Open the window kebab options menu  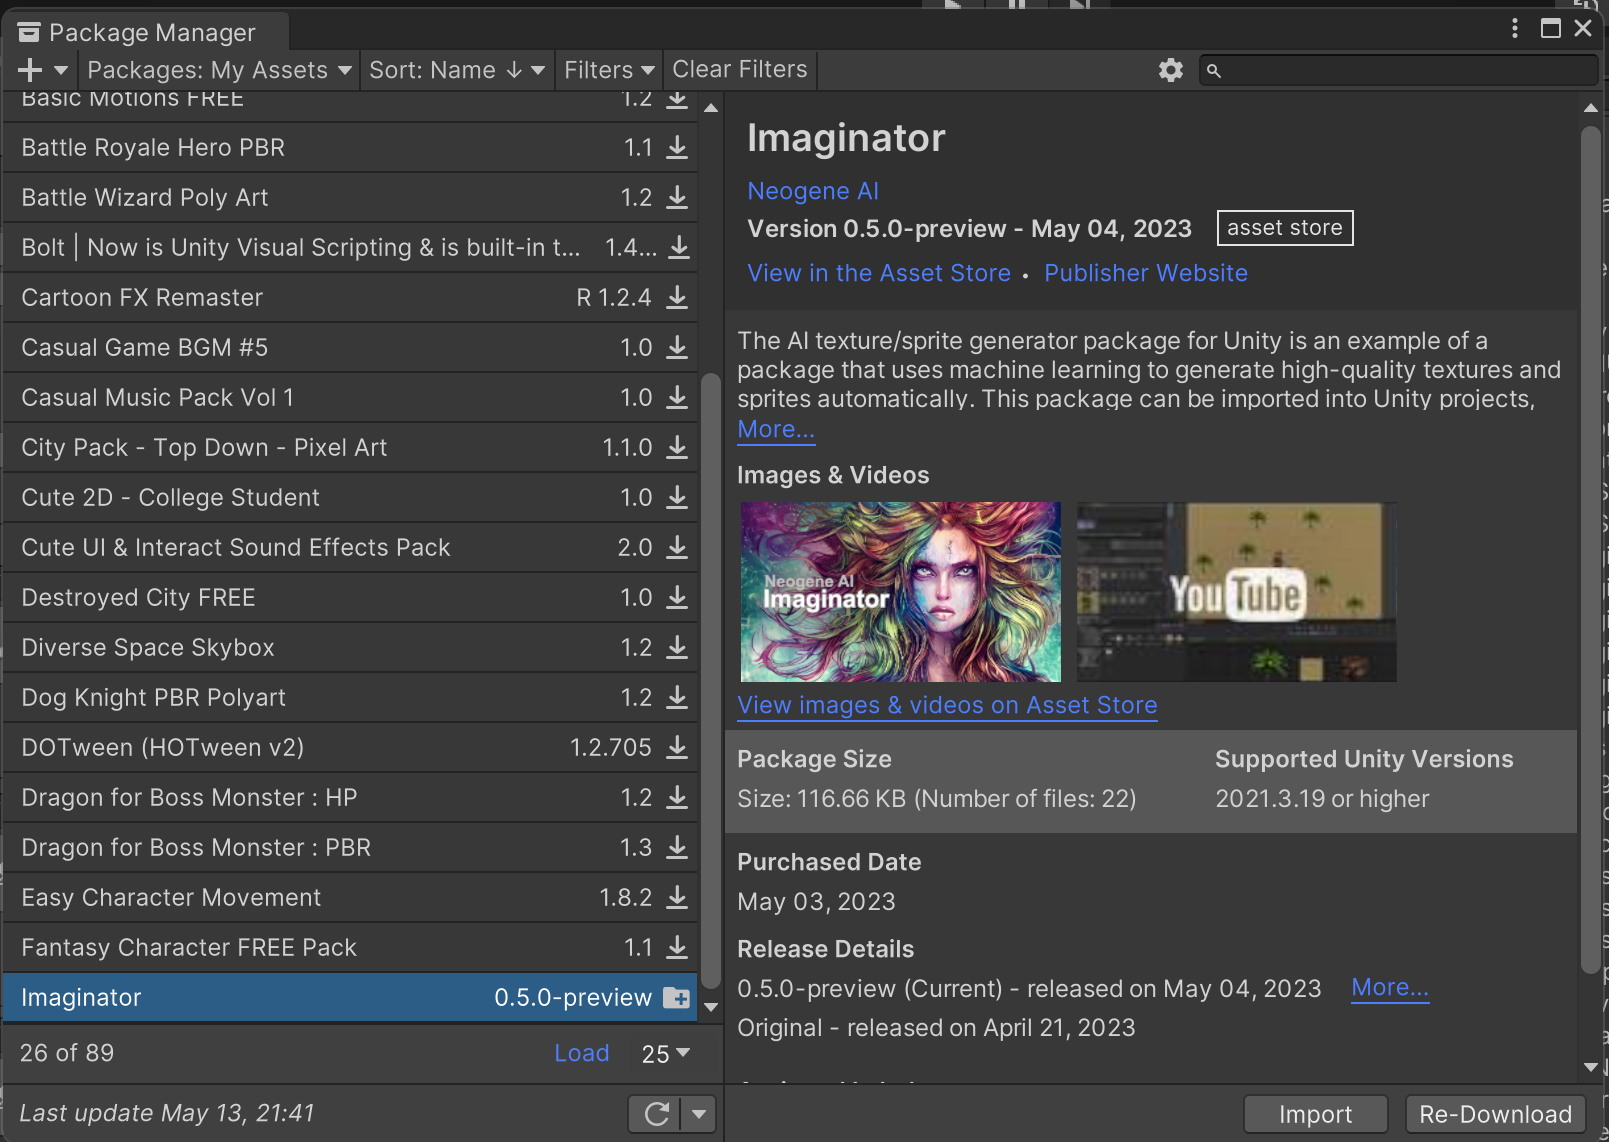tap(1515, 28)
